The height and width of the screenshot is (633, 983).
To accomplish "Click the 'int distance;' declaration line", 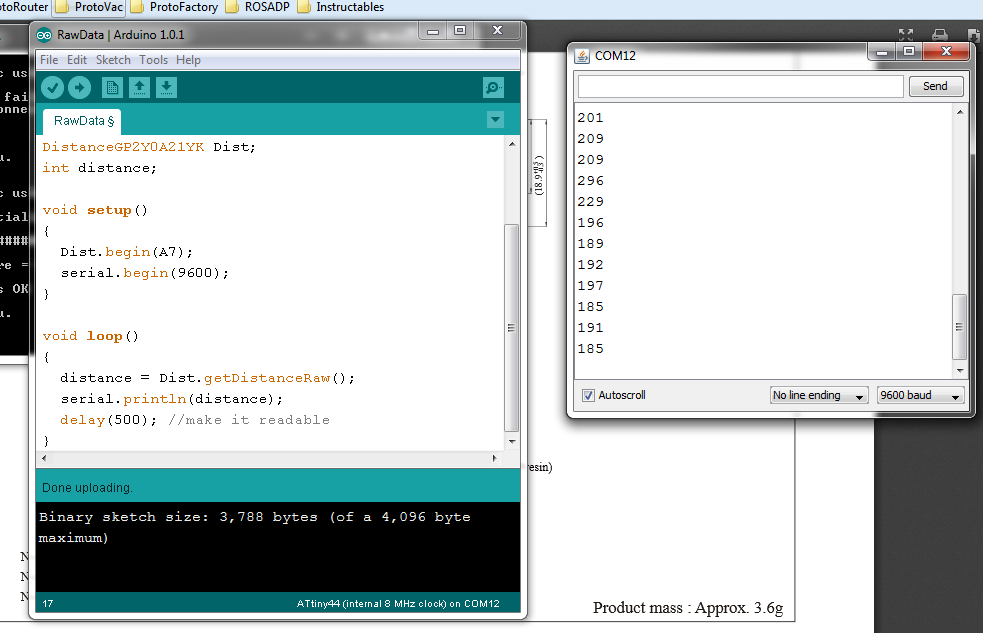I will click(100, 168).
